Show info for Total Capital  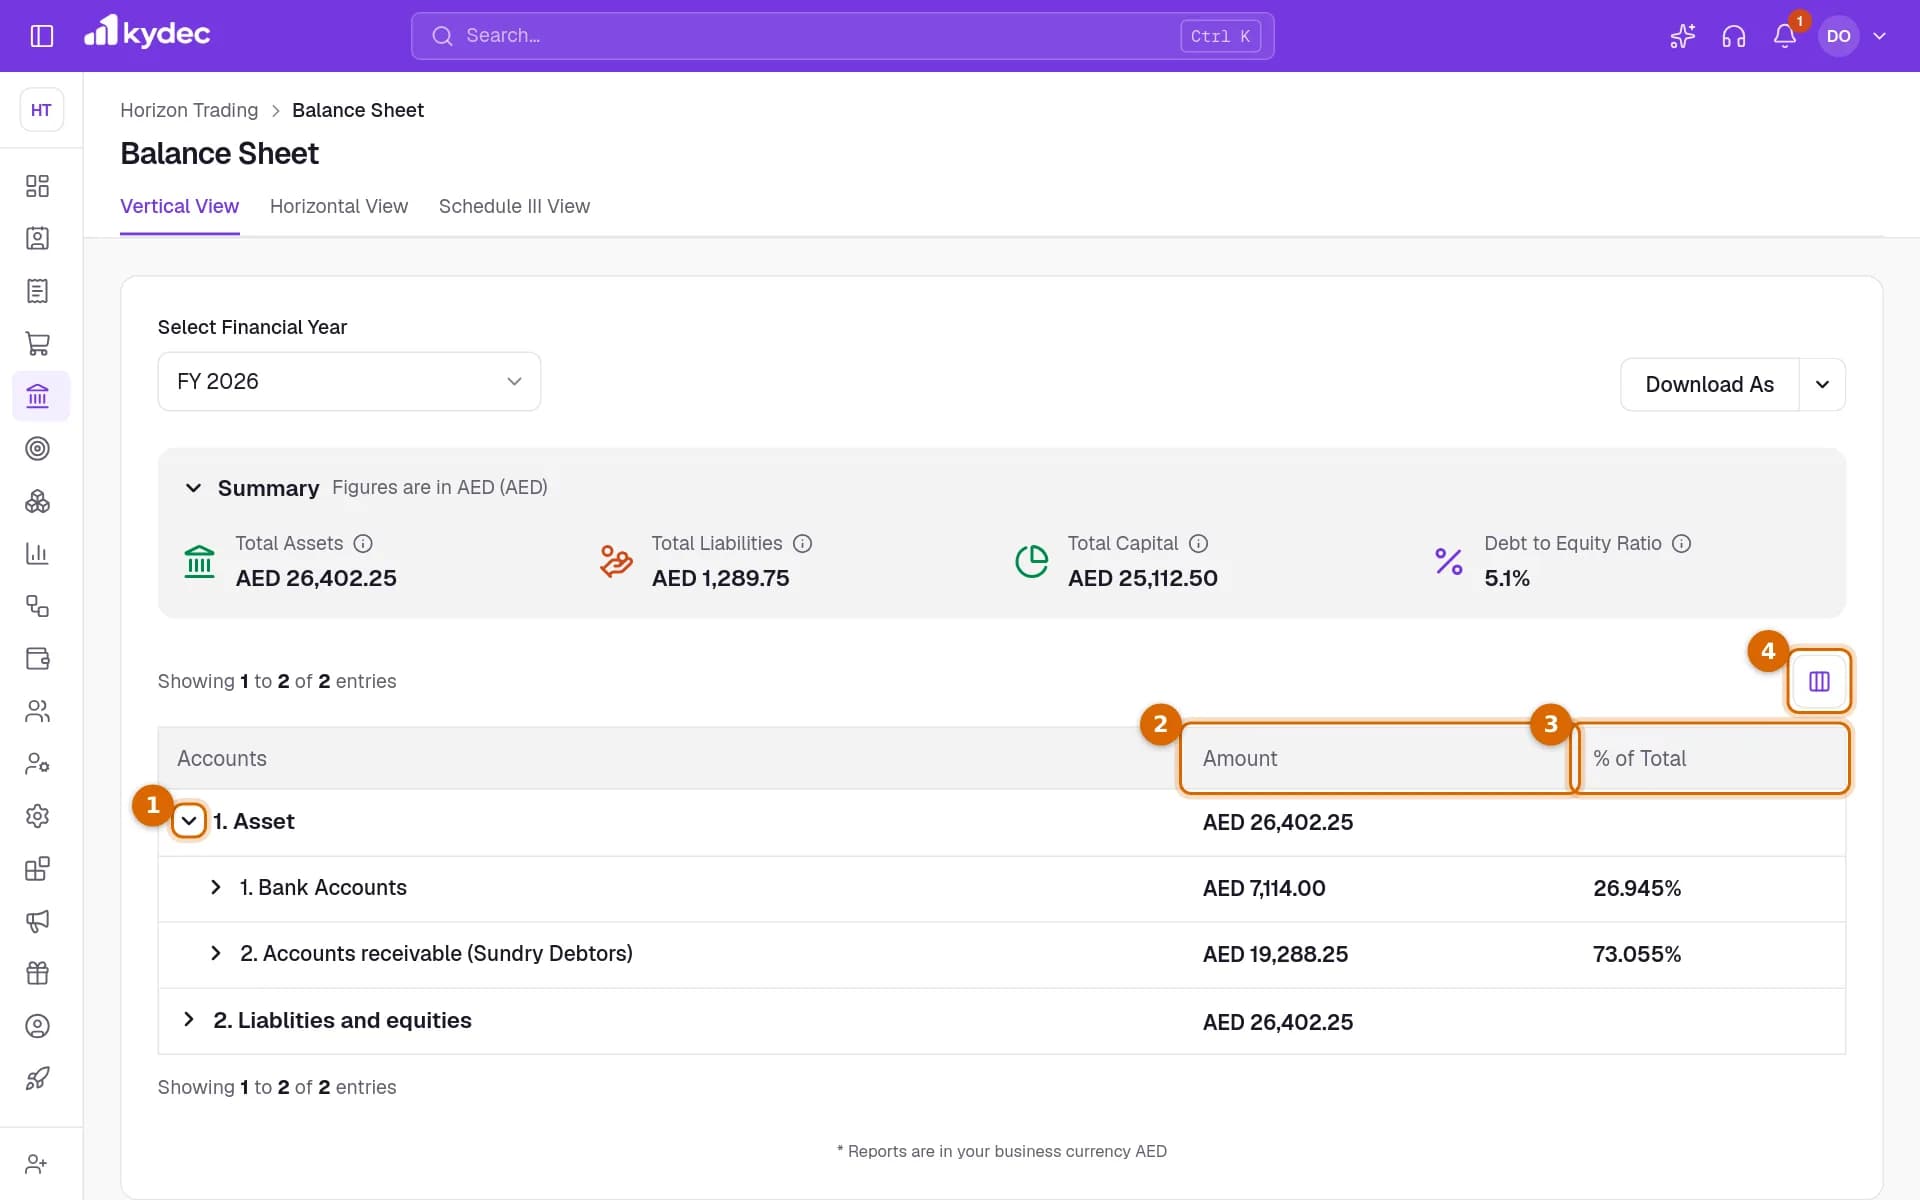(x=1198, y=543)
